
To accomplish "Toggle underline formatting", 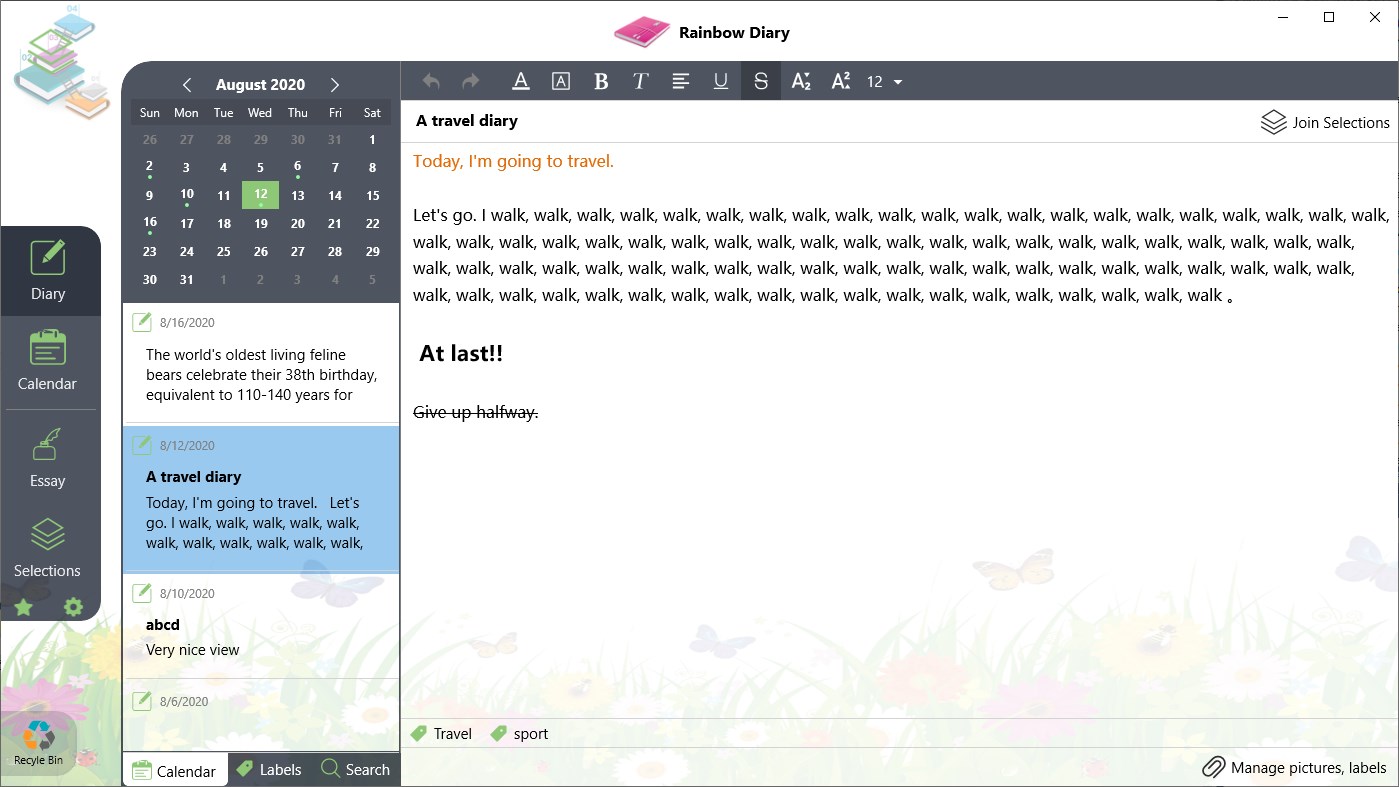I will tap(720, 81).
